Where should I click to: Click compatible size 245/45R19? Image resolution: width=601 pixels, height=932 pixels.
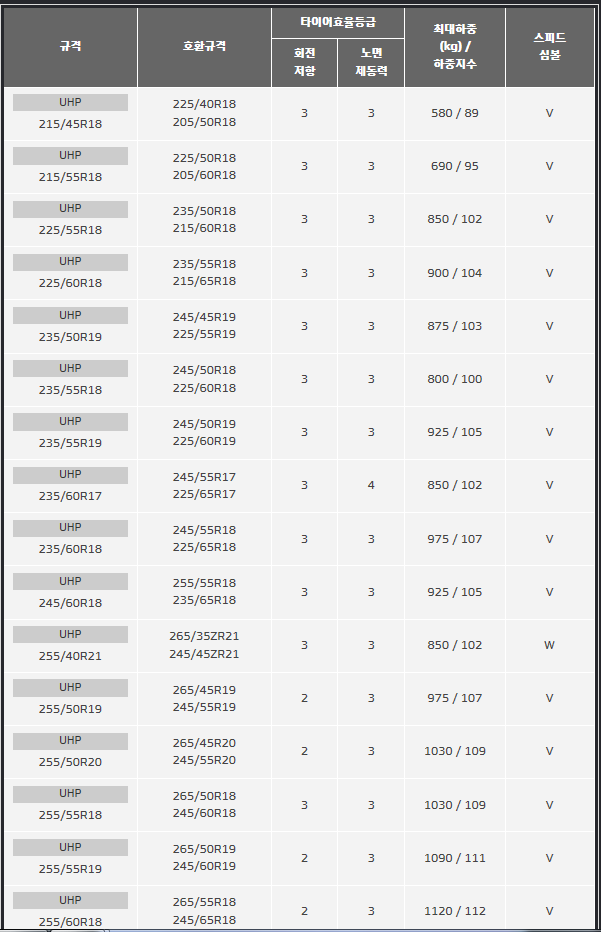click(x=204, y=317)
